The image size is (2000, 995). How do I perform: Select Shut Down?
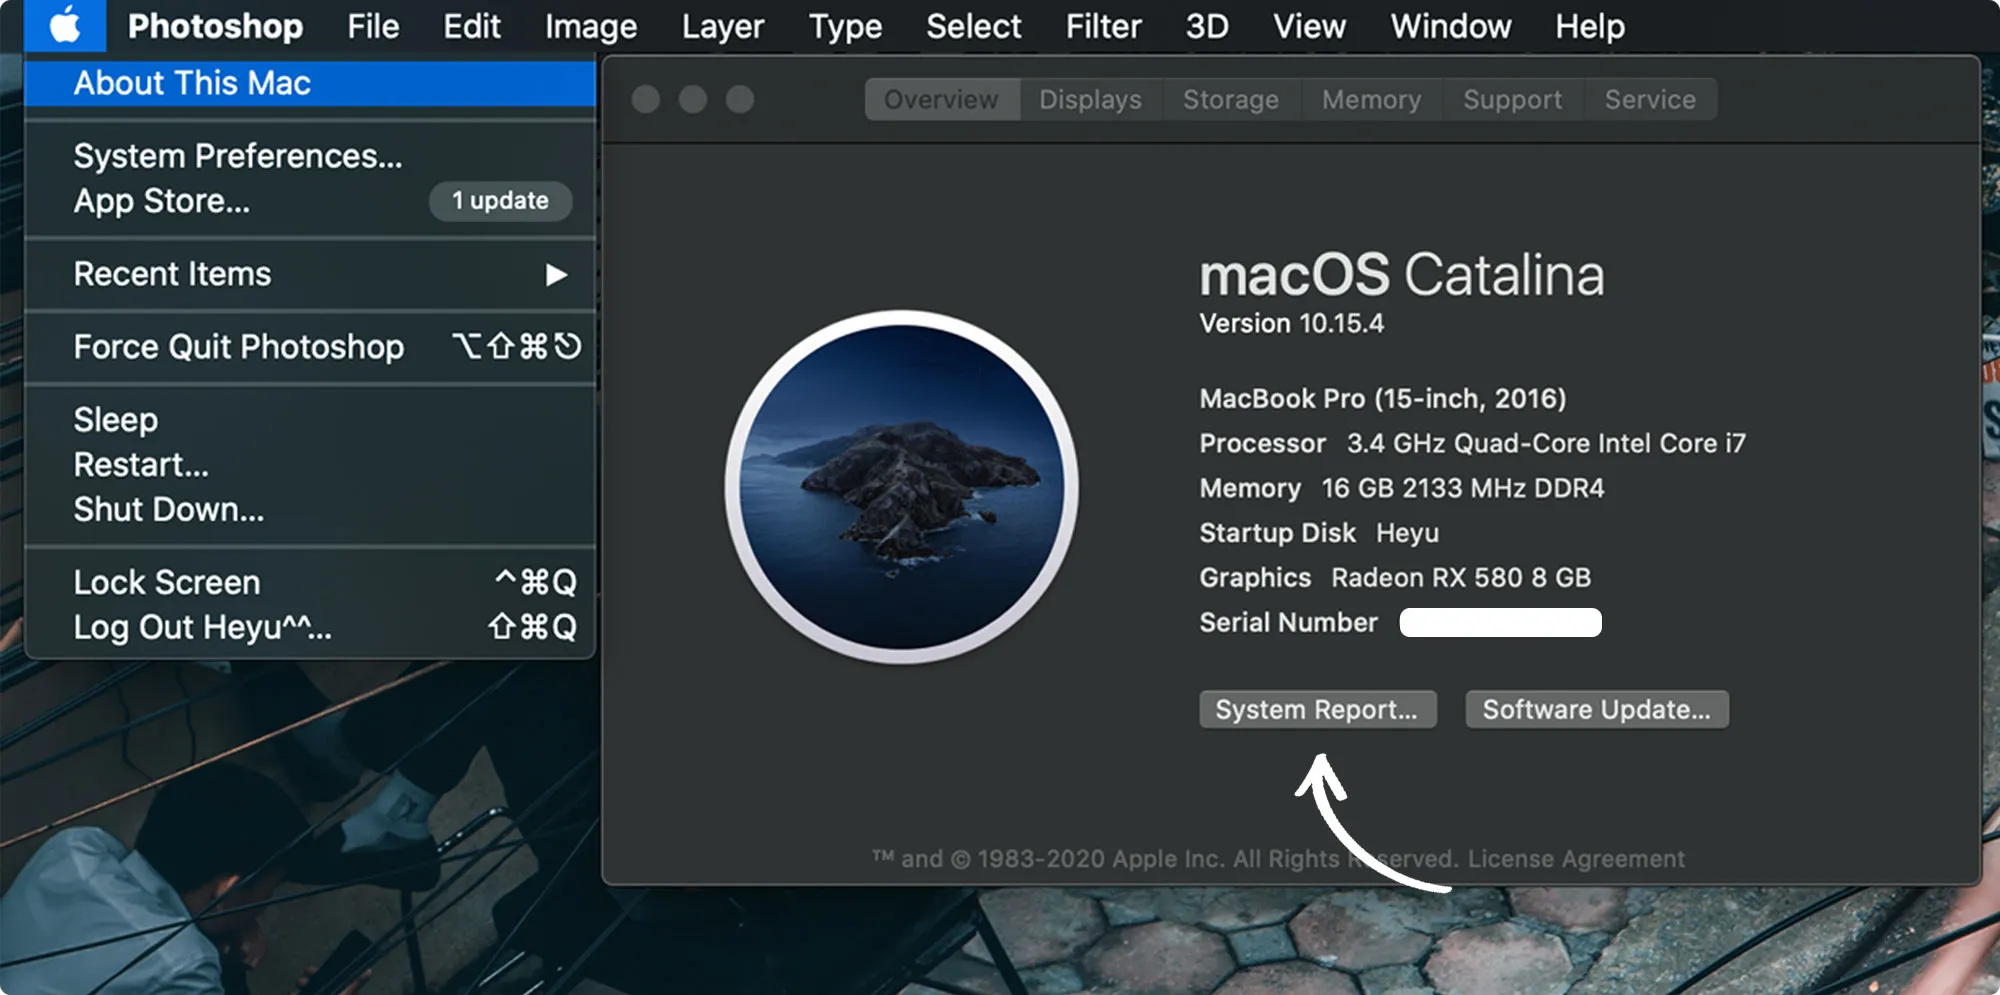point(167,509)
